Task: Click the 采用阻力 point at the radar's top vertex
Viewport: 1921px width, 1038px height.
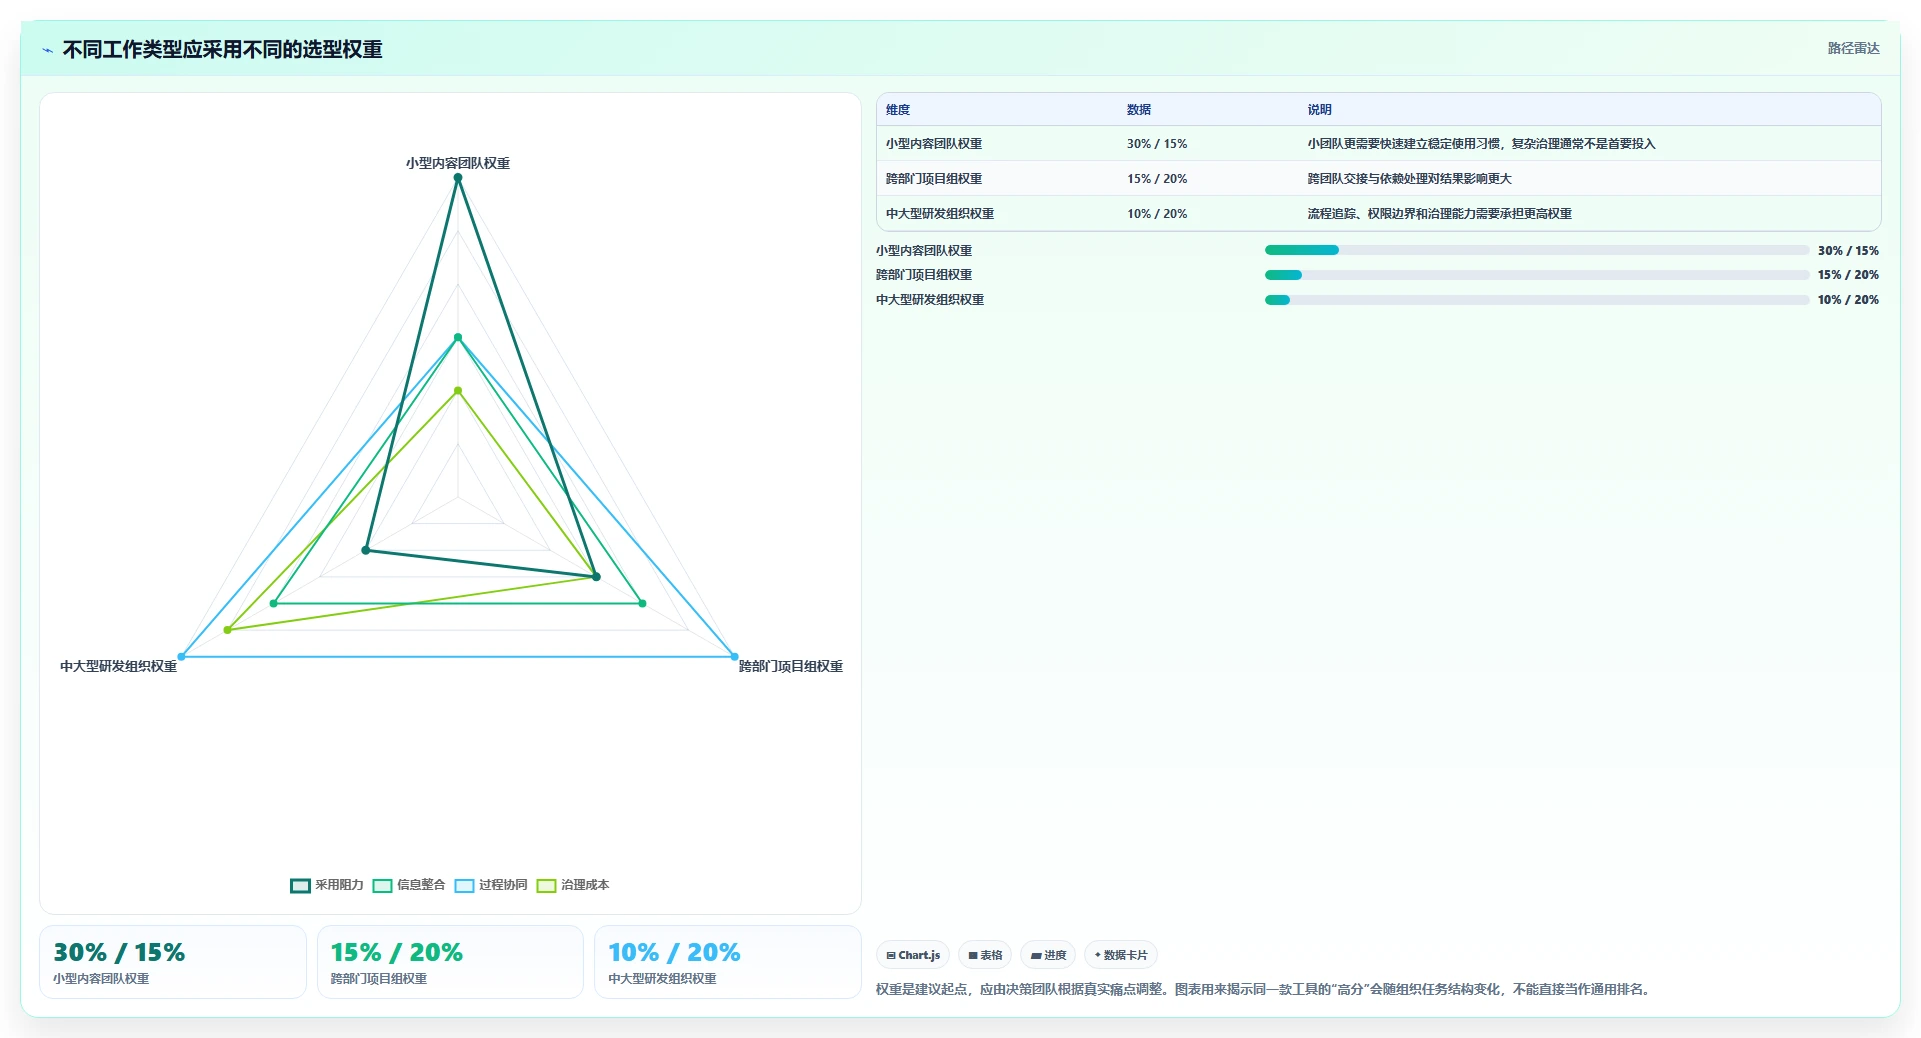Action: [x=458, y=178]
